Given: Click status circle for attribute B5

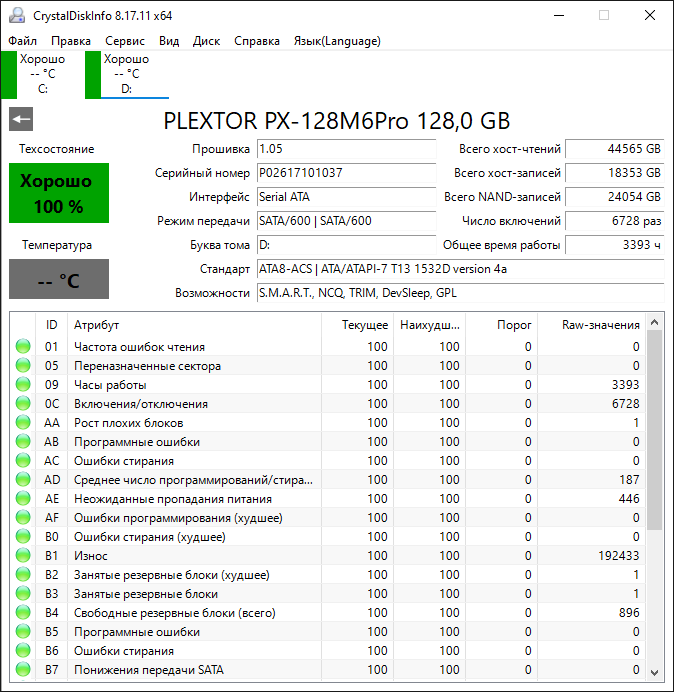Looking at the screenshot, I should pos(23,632).
